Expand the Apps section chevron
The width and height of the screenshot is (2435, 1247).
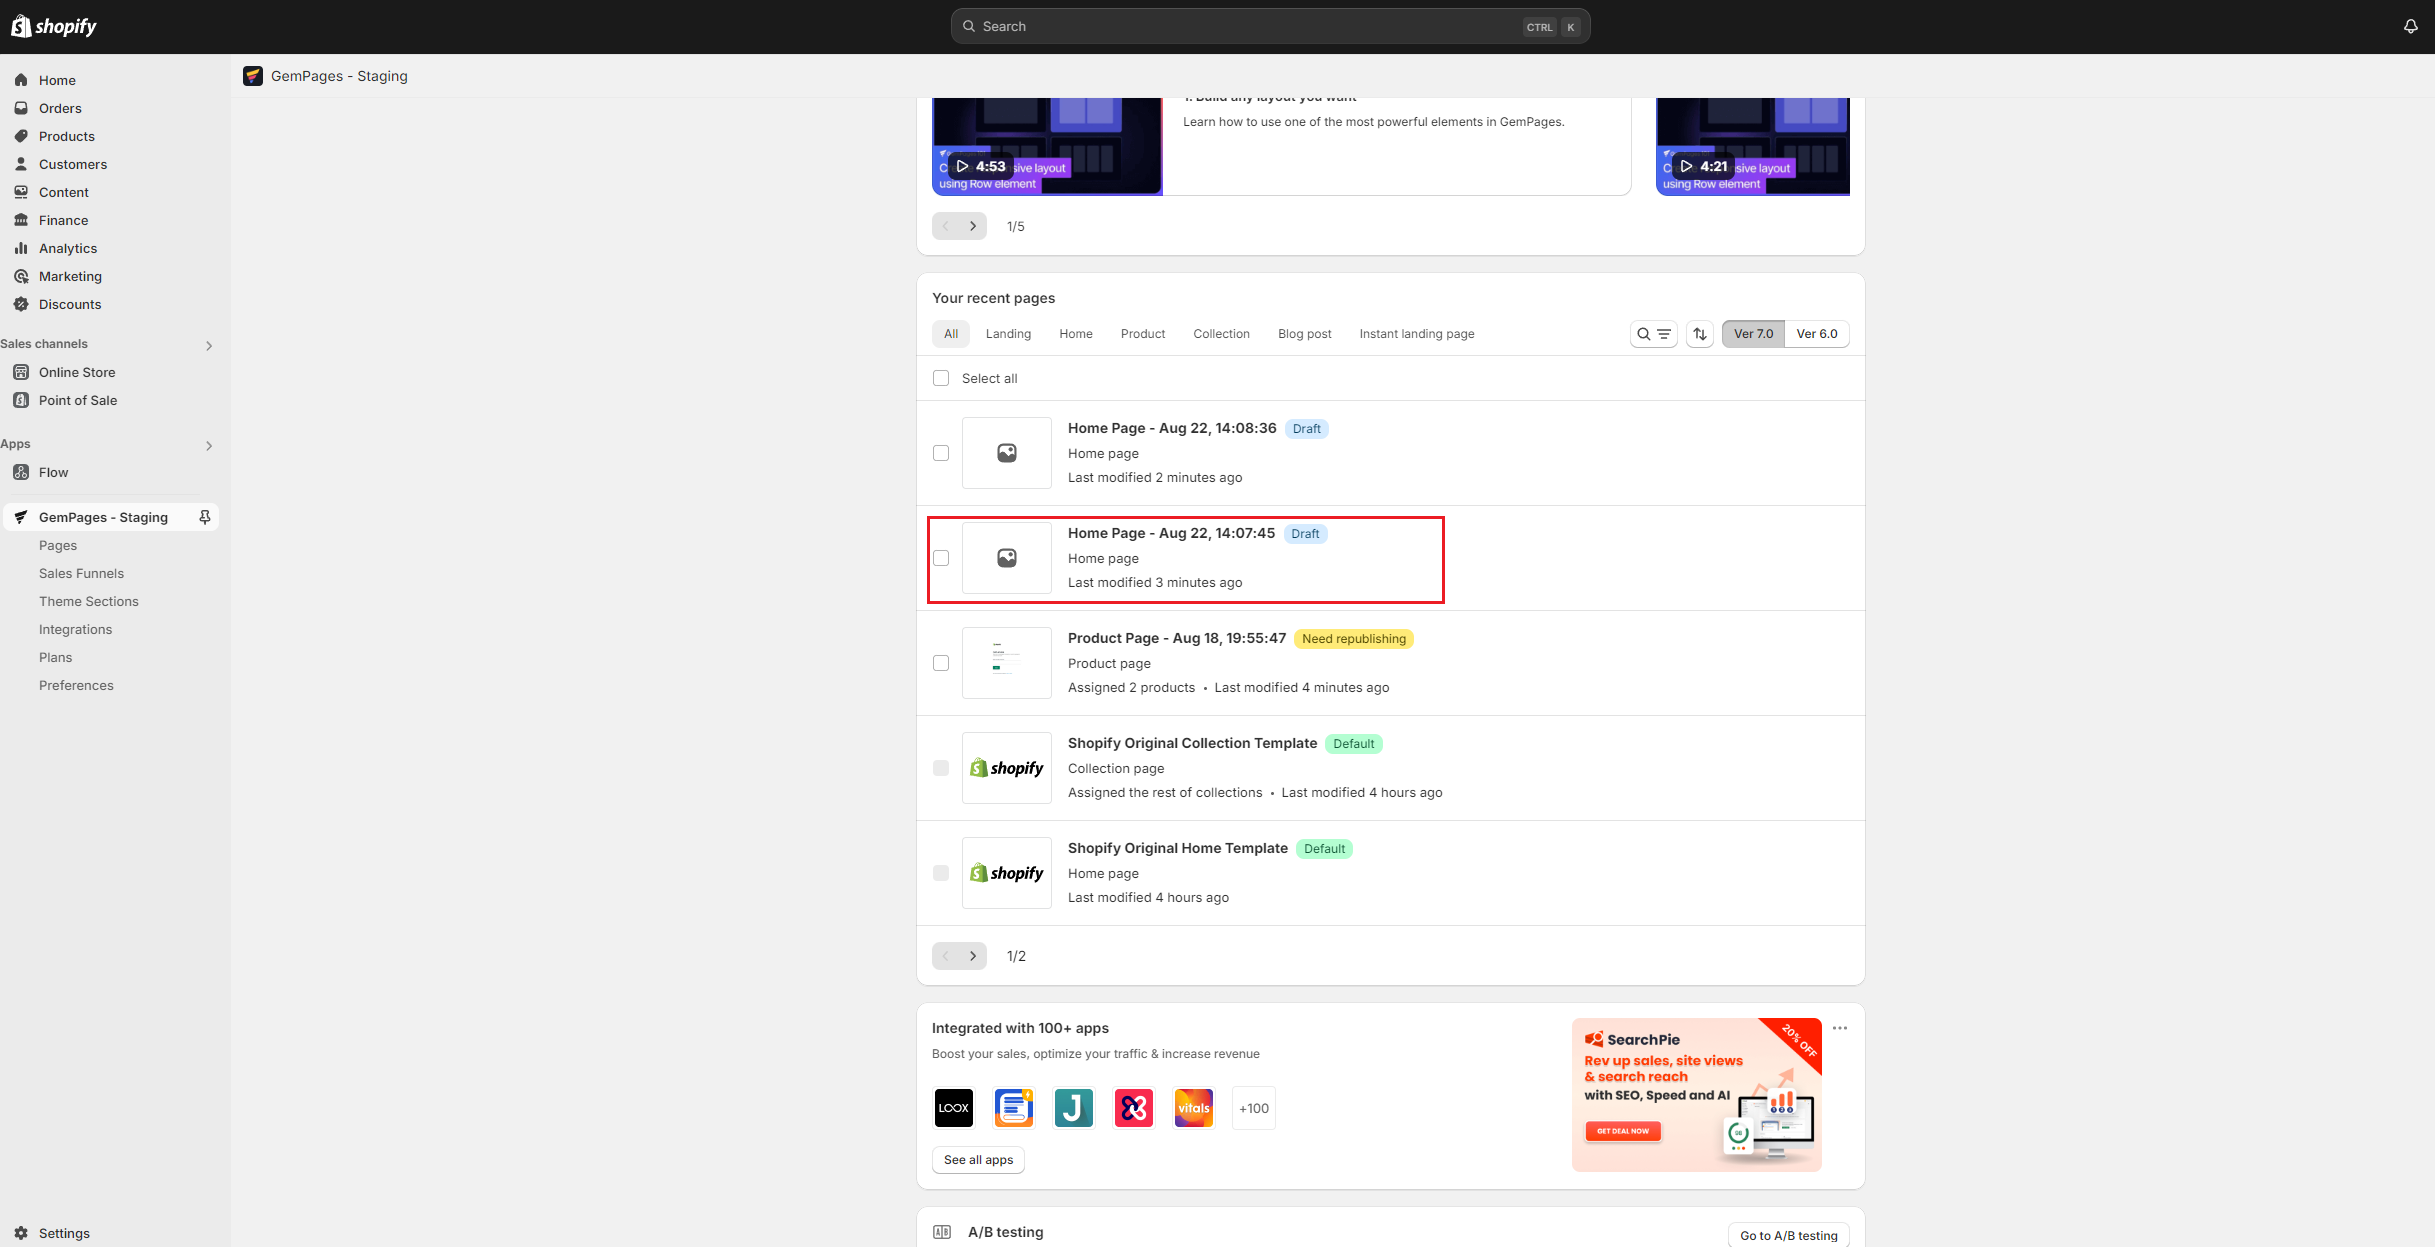209,445
